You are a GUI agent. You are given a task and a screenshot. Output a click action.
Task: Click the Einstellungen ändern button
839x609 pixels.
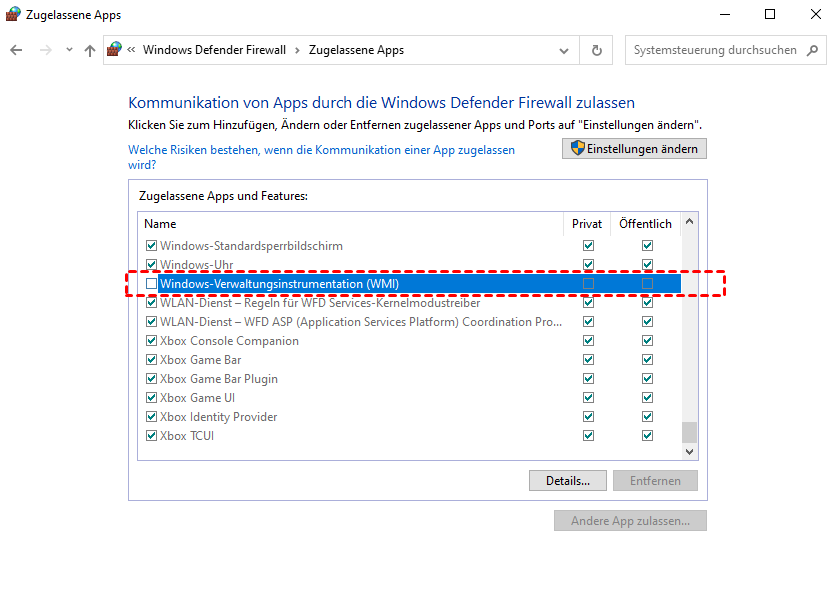pos(634,148)
